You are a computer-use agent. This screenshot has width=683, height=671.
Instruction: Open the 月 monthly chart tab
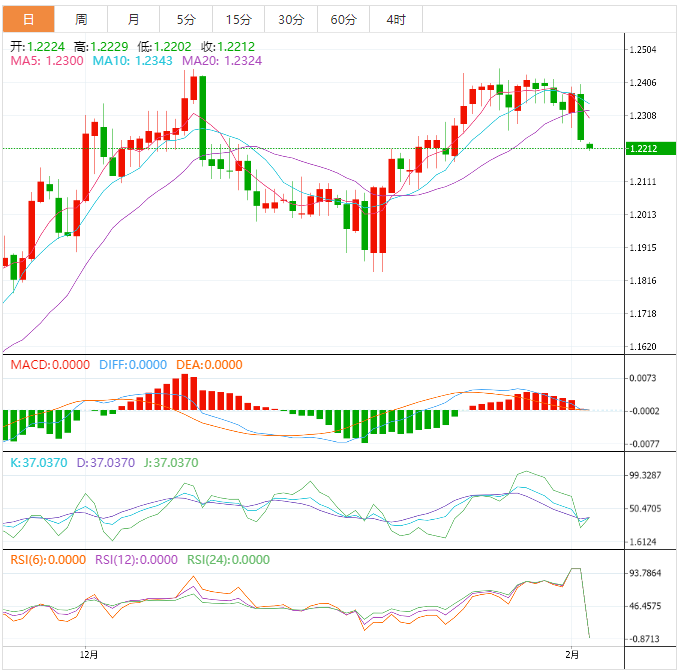click(x=134, y=19)
